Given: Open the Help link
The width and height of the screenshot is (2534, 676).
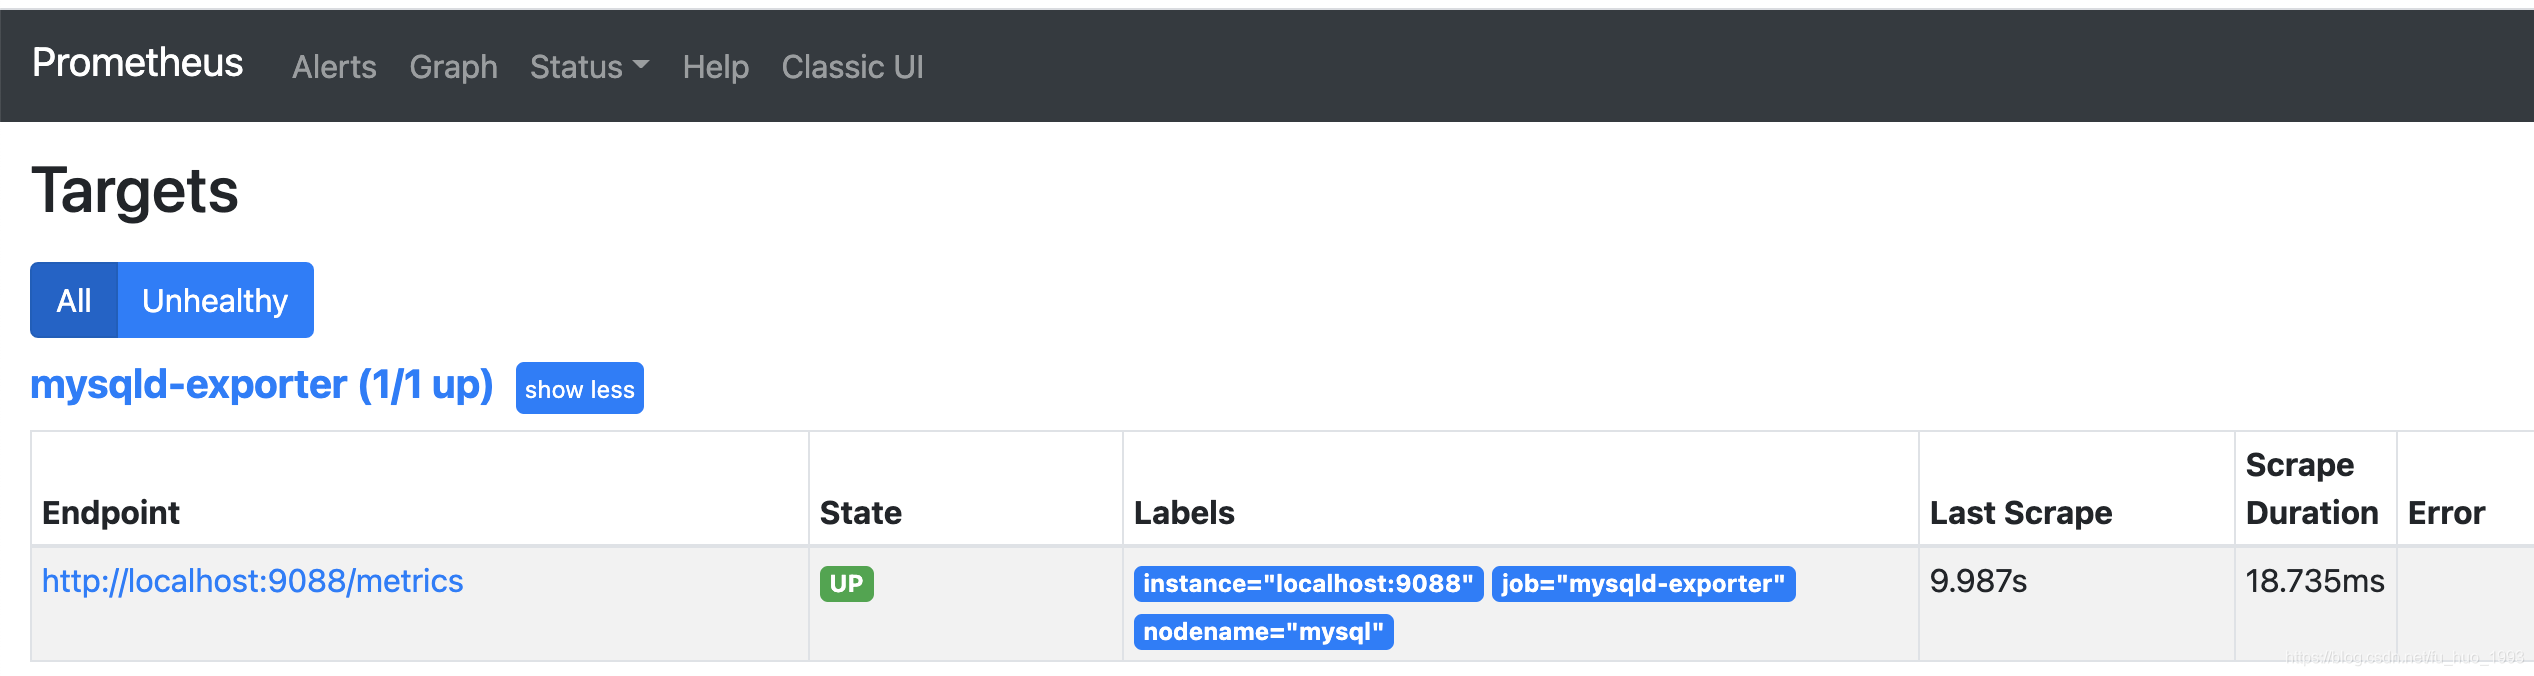Looking at the screenshot, I should [x=715, y=67].
